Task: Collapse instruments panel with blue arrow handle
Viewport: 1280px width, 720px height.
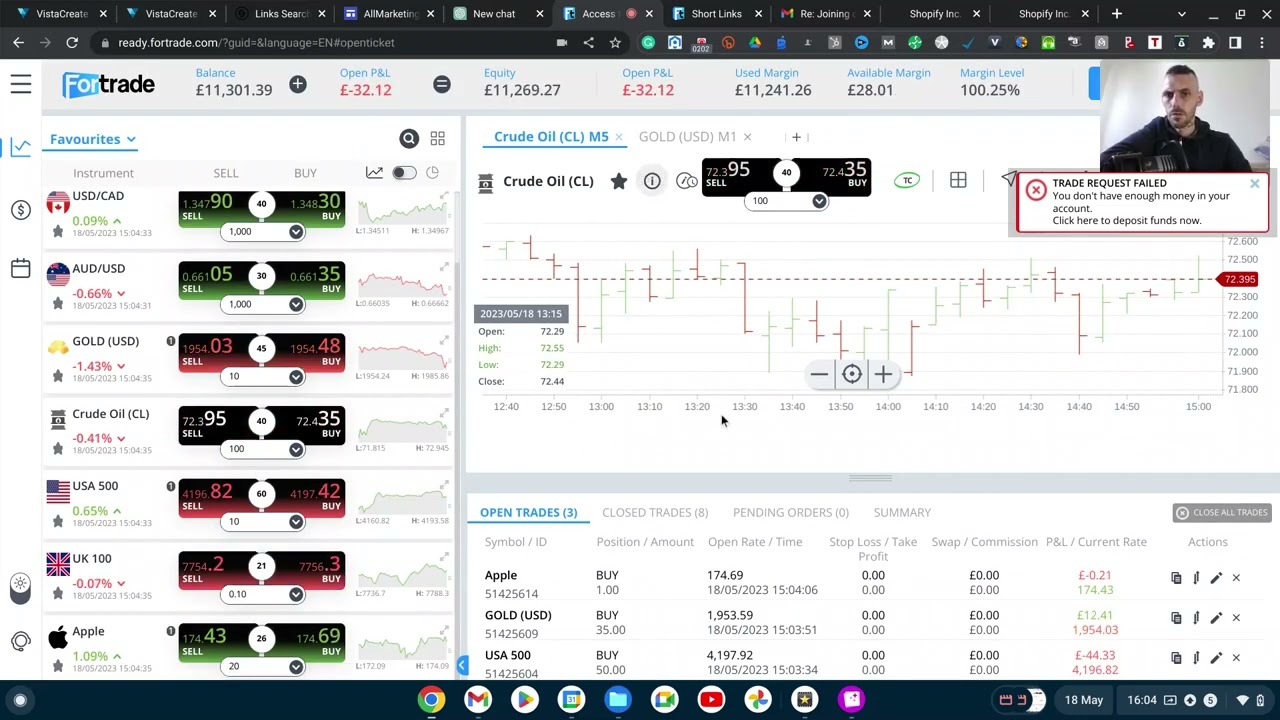Action: tap(462, 665)
